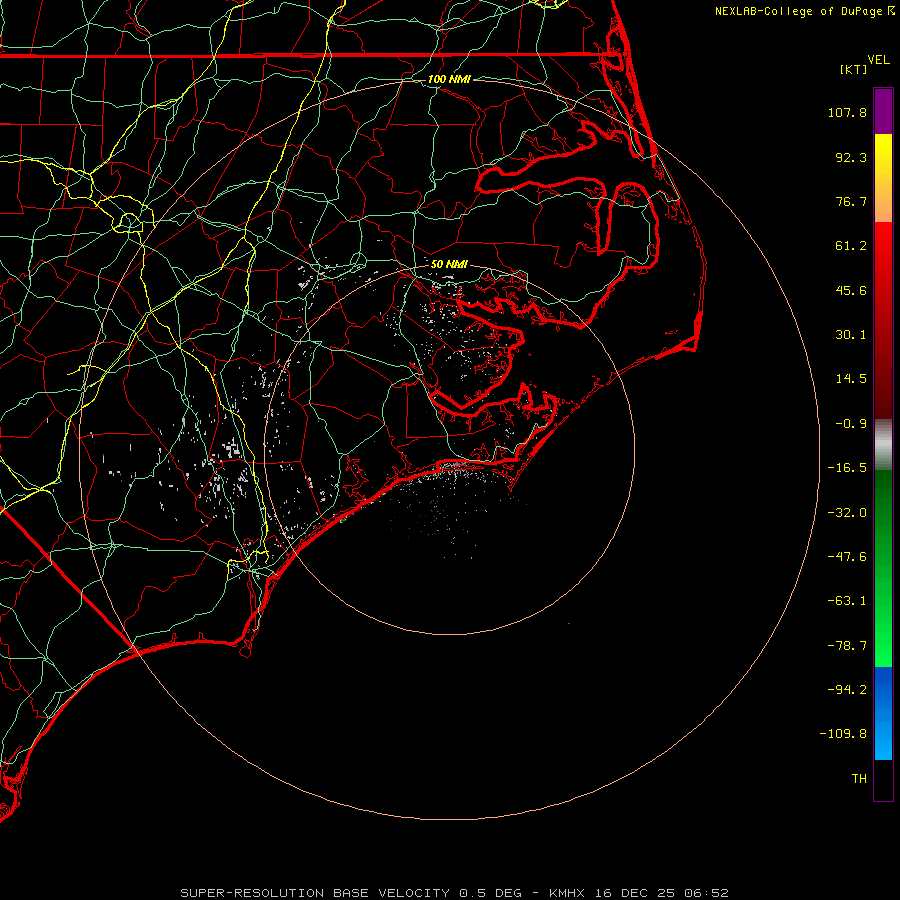
Task: Click the 92.3 velocity scale value
Action: (851, 157)
